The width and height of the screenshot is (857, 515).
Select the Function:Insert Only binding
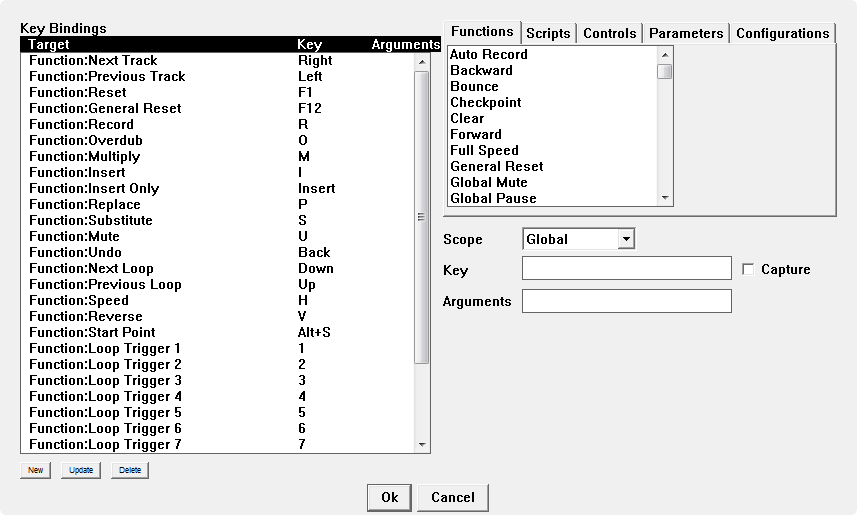click(218, 188)
